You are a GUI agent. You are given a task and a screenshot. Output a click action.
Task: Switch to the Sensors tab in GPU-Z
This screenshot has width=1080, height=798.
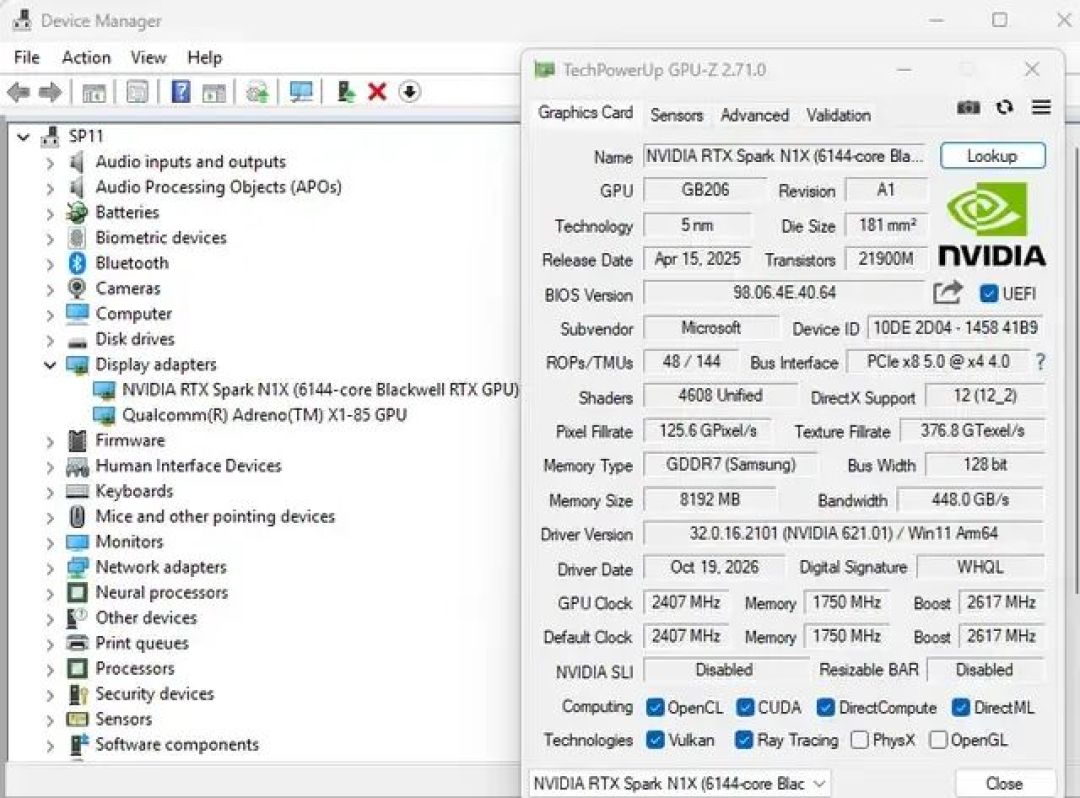pyautogui.click(x=676, y=115)
